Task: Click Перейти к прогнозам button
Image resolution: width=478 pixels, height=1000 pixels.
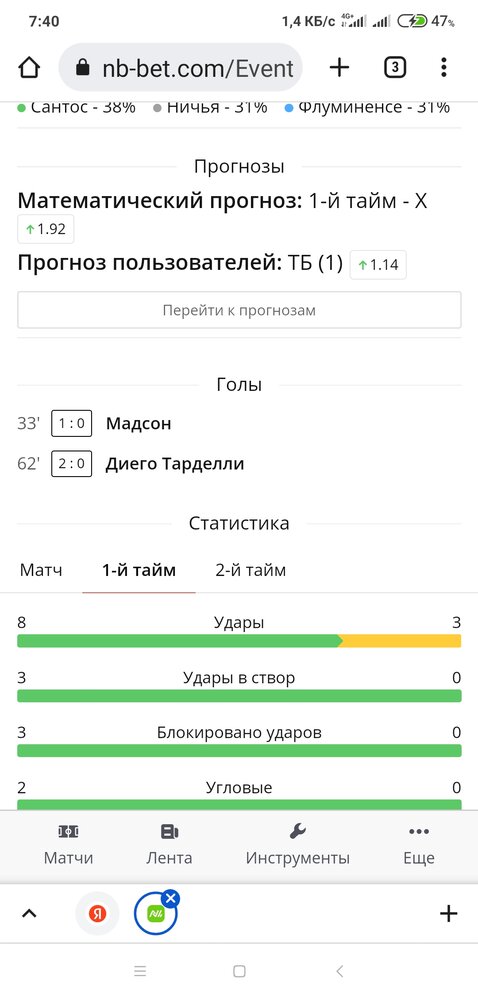Action: tap(239, 311)
